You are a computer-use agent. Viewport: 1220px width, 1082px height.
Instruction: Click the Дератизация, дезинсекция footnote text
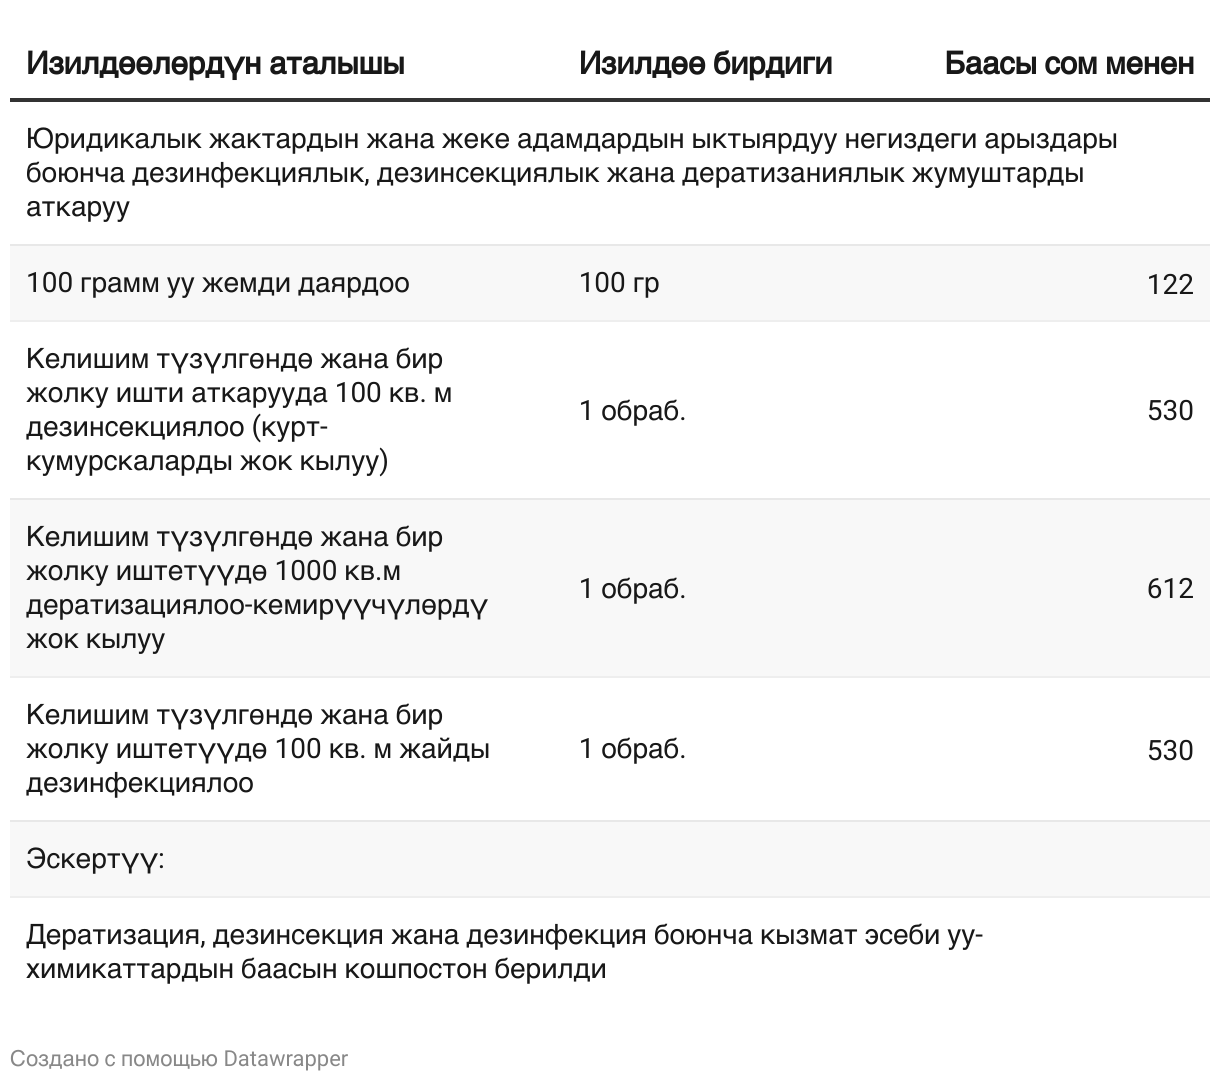505,952
